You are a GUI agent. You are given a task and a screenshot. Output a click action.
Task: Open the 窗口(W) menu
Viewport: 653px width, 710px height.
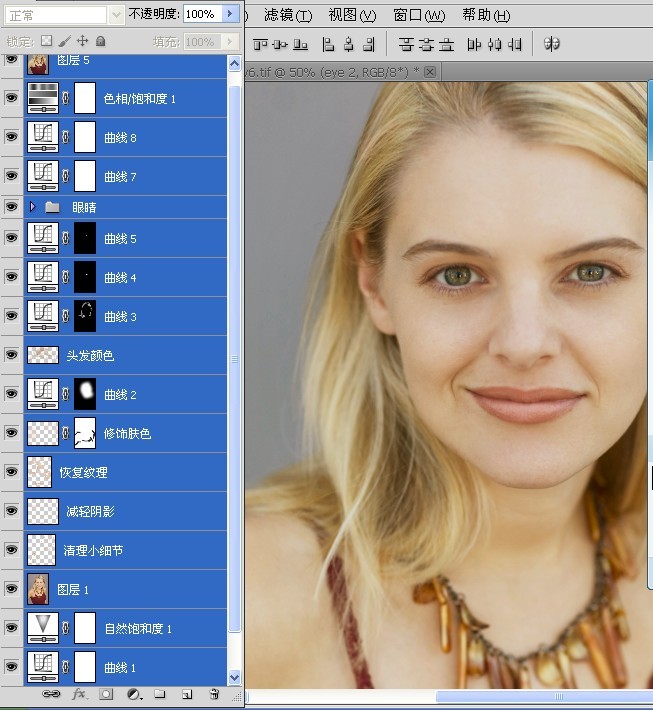pyautogui.click(x=419, y=15)
